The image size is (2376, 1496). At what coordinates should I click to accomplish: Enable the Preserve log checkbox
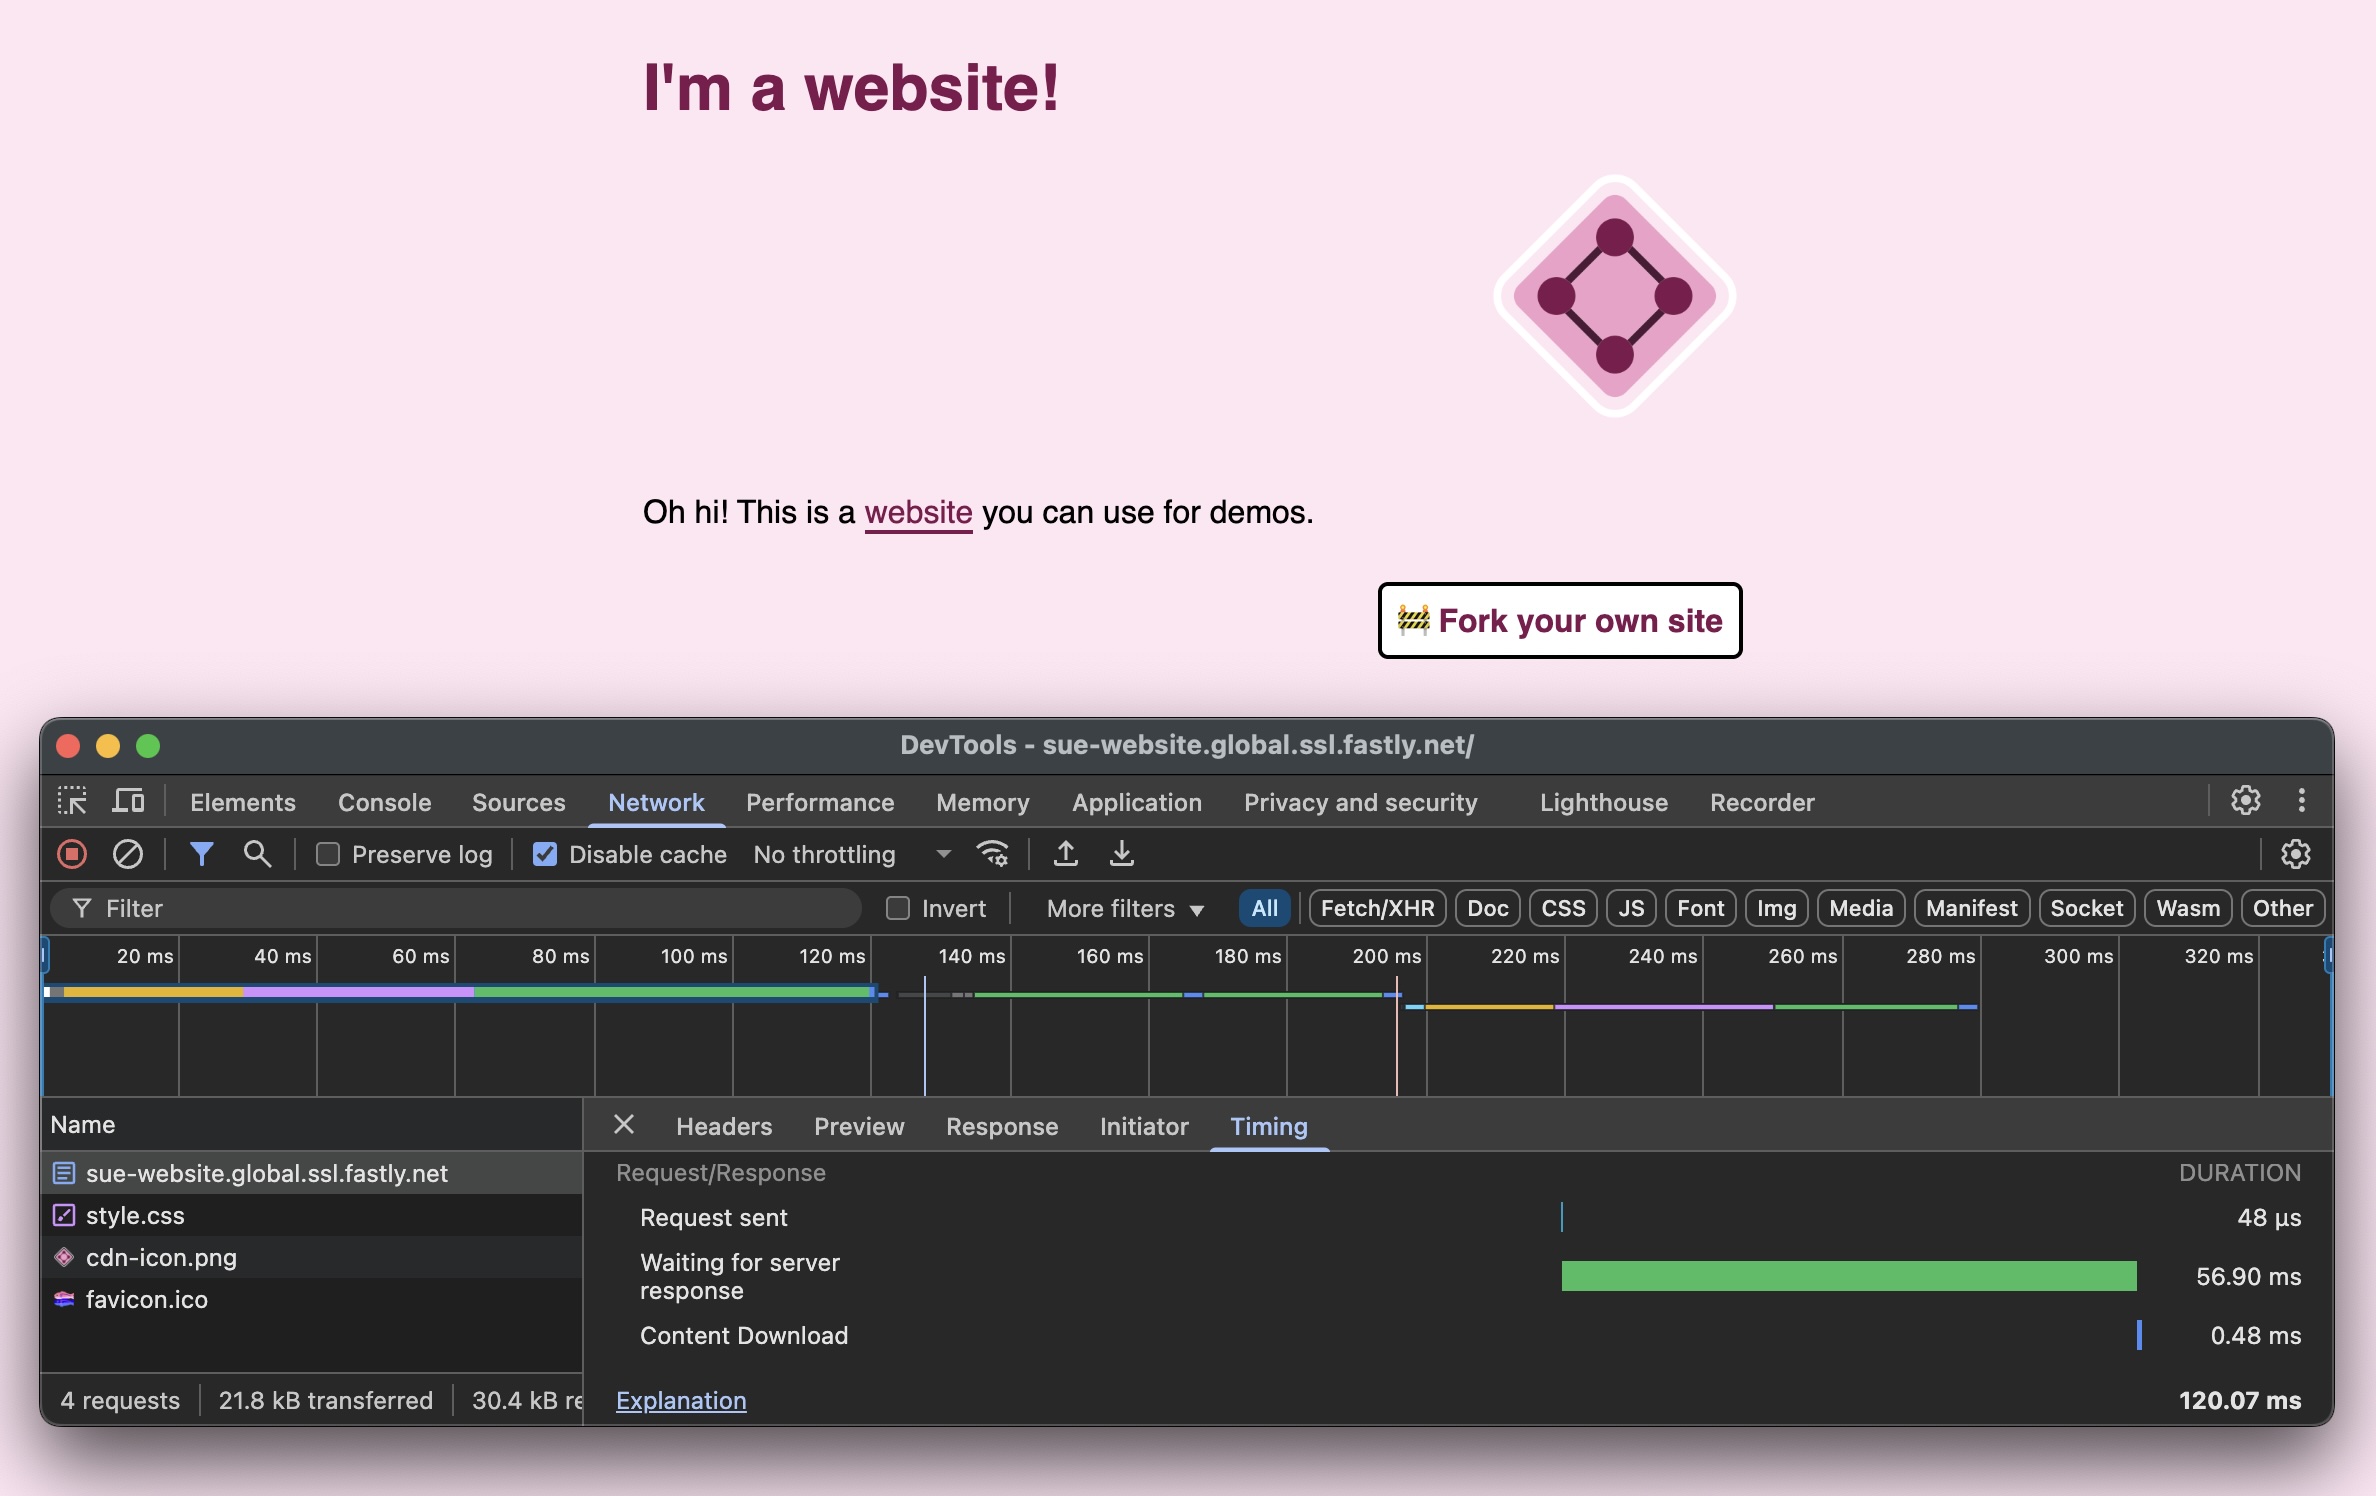[328, 854]
